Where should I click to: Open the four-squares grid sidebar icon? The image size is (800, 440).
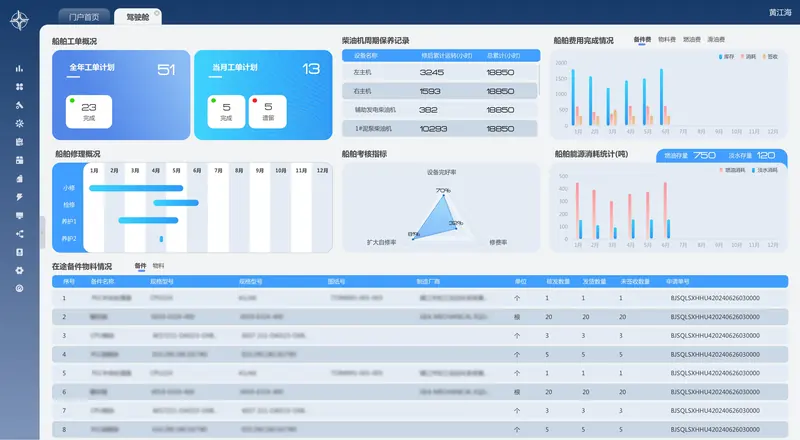19,87
